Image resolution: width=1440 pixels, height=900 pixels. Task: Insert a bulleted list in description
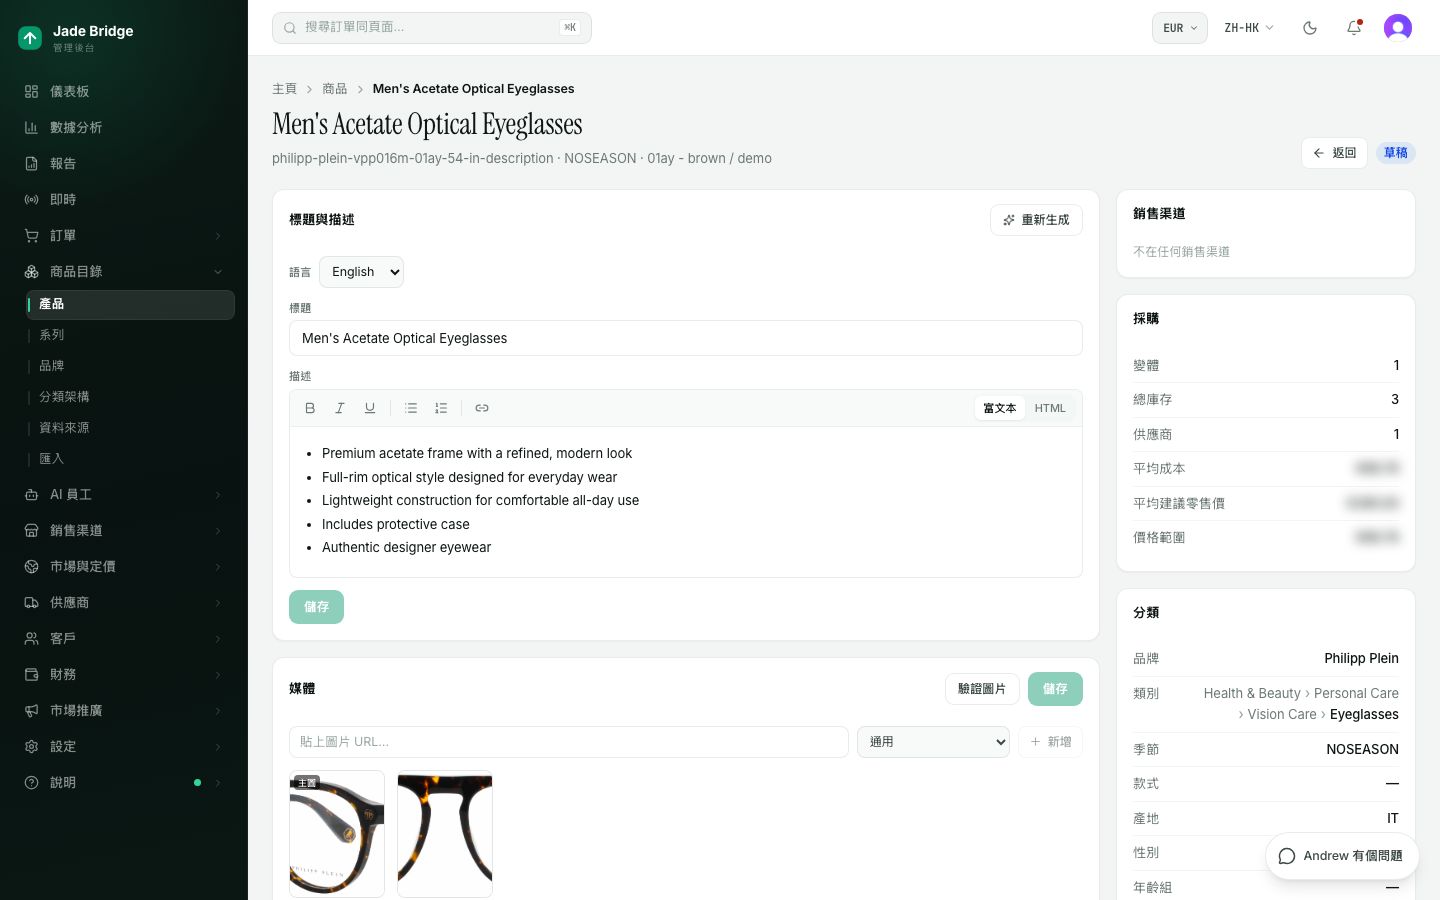tap(411, 408)
